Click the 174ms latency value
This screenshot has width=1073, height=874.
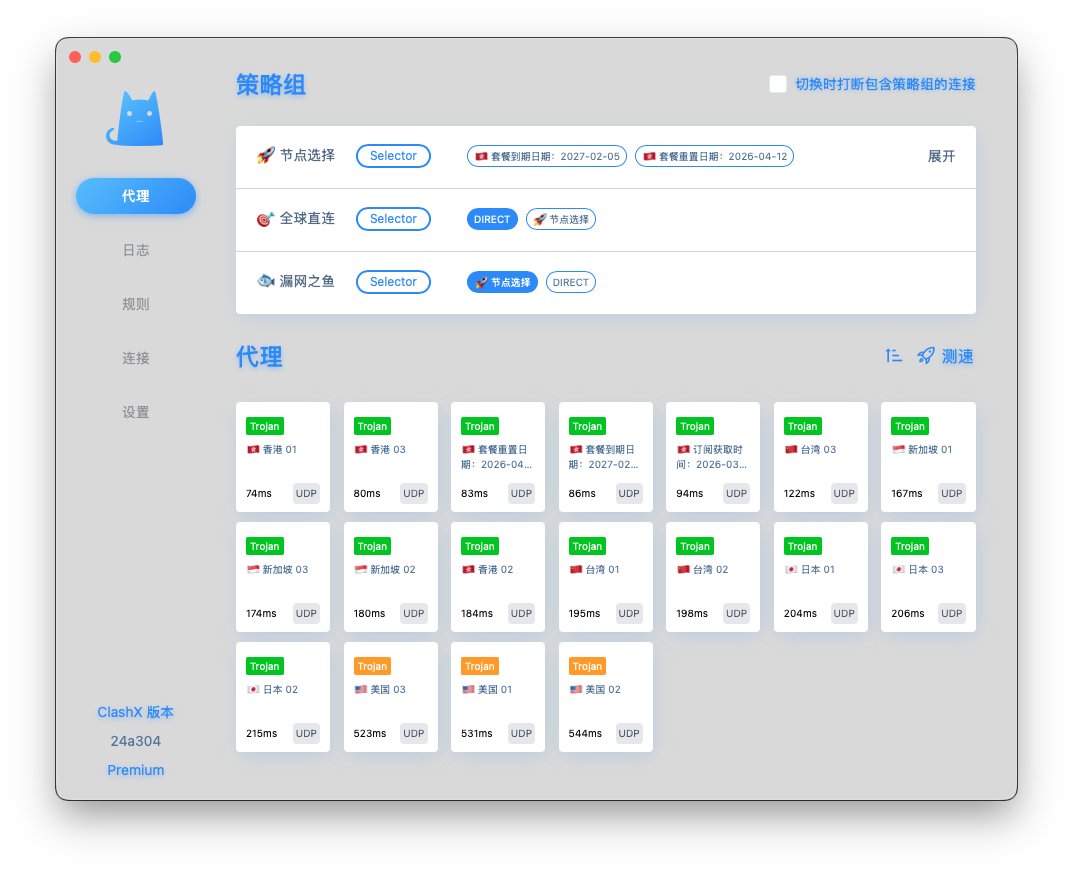(x=261, y=614)
